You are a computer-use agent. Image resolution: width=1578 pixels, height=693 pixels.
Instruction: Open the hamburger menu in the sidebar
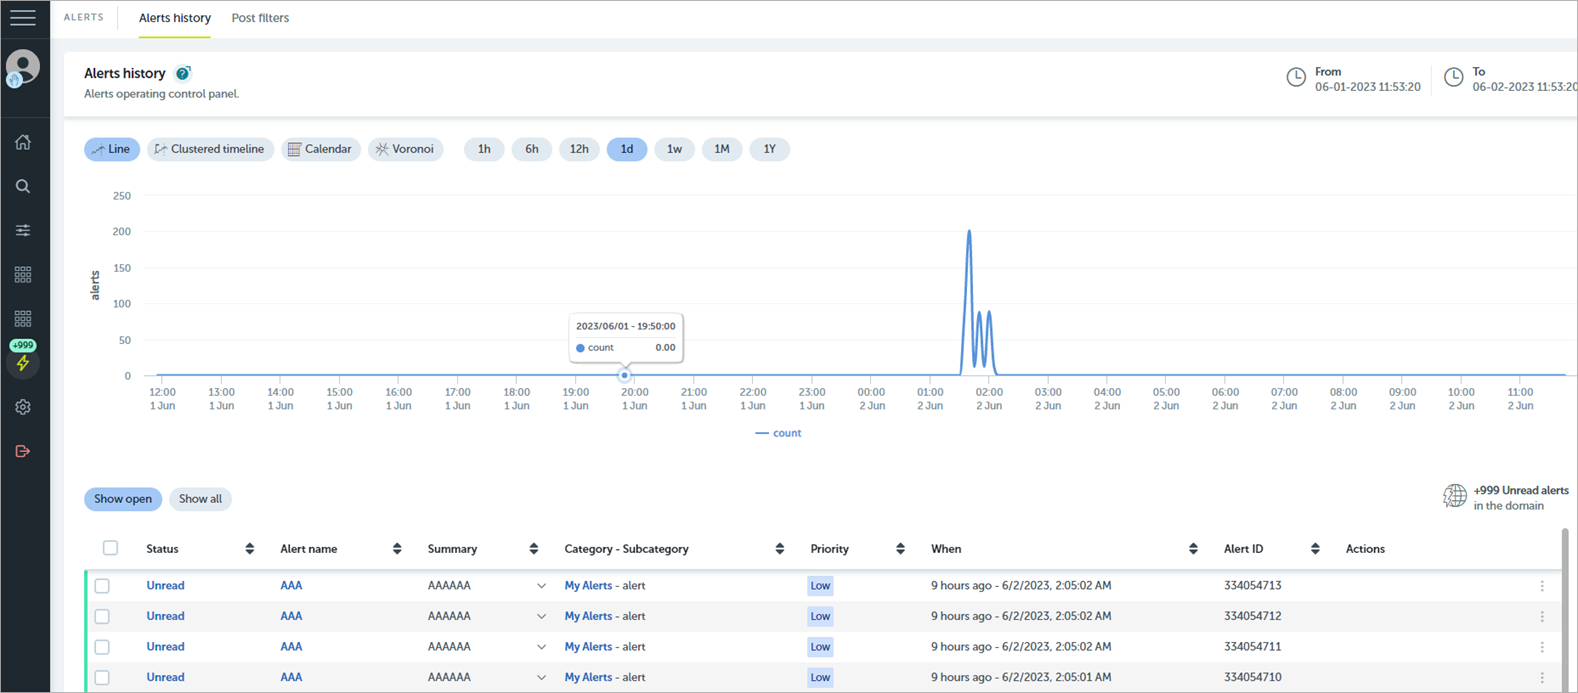click(23, 18)
